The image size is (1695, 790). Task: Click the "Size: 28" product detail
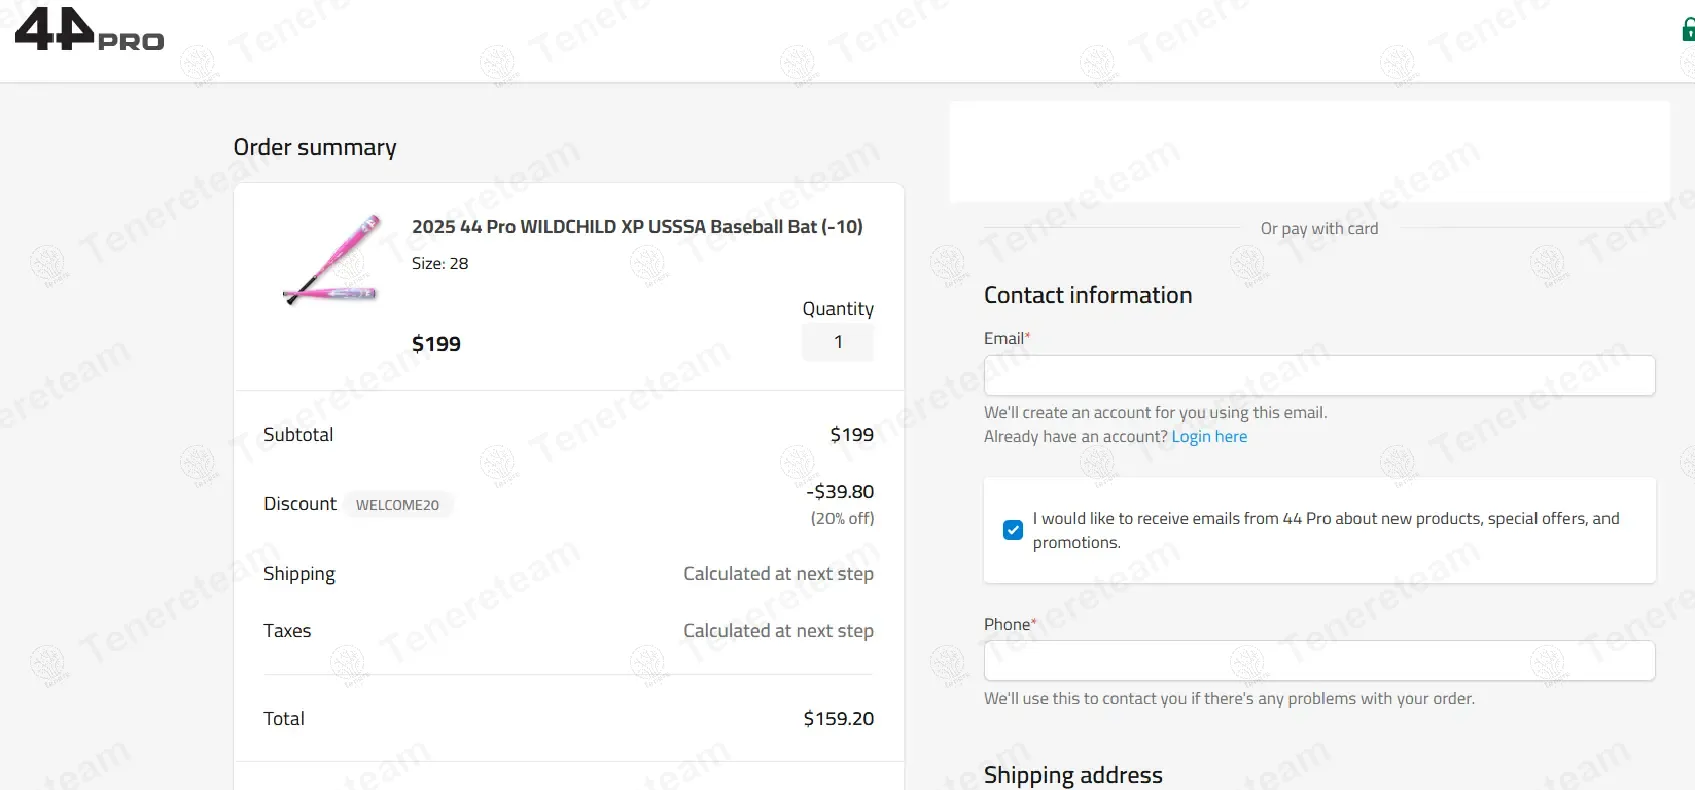(x=440, y=264)
